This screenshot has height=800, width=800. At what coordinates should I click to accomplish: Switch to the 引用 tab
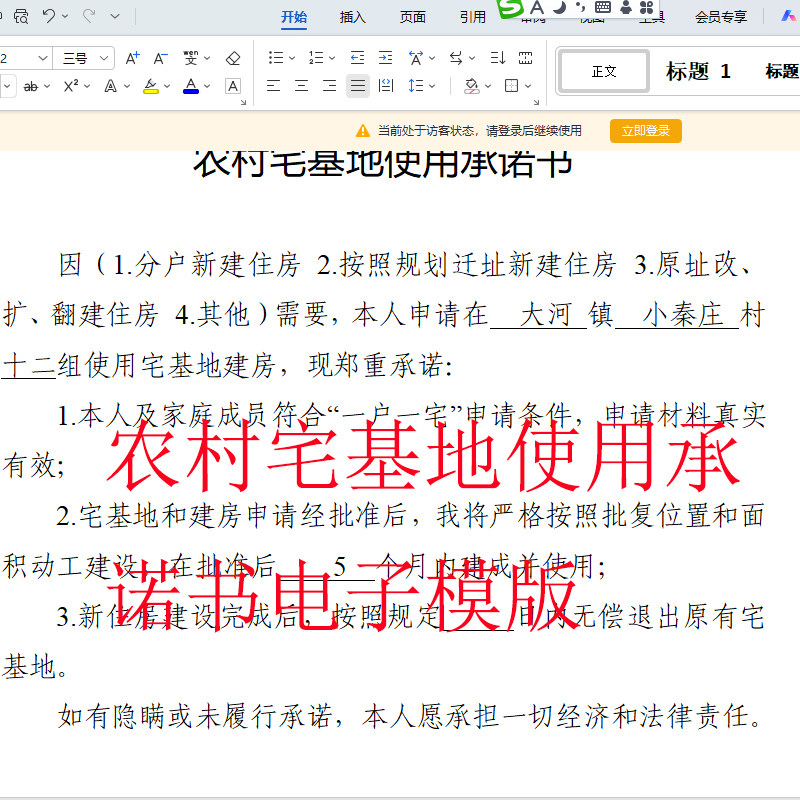(473, 17)
